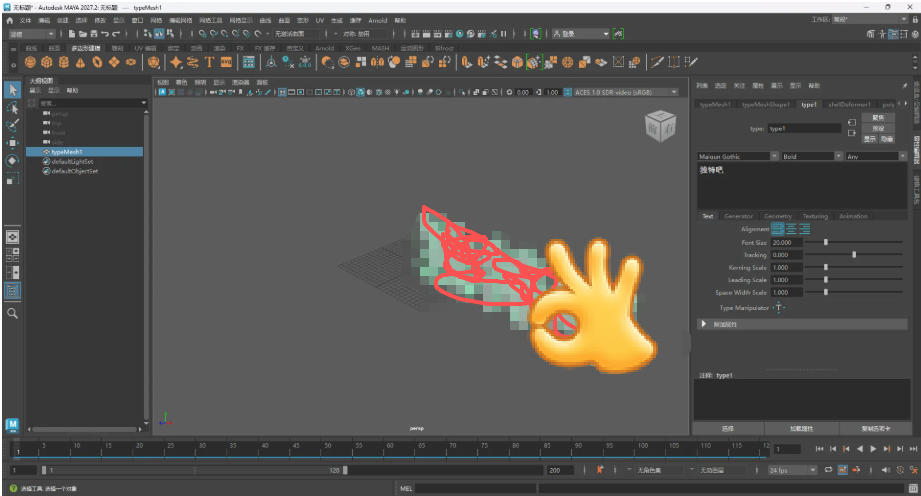921x496 pixels.
Task: Open the Texturing tab in type attributes
Action: 815,216
